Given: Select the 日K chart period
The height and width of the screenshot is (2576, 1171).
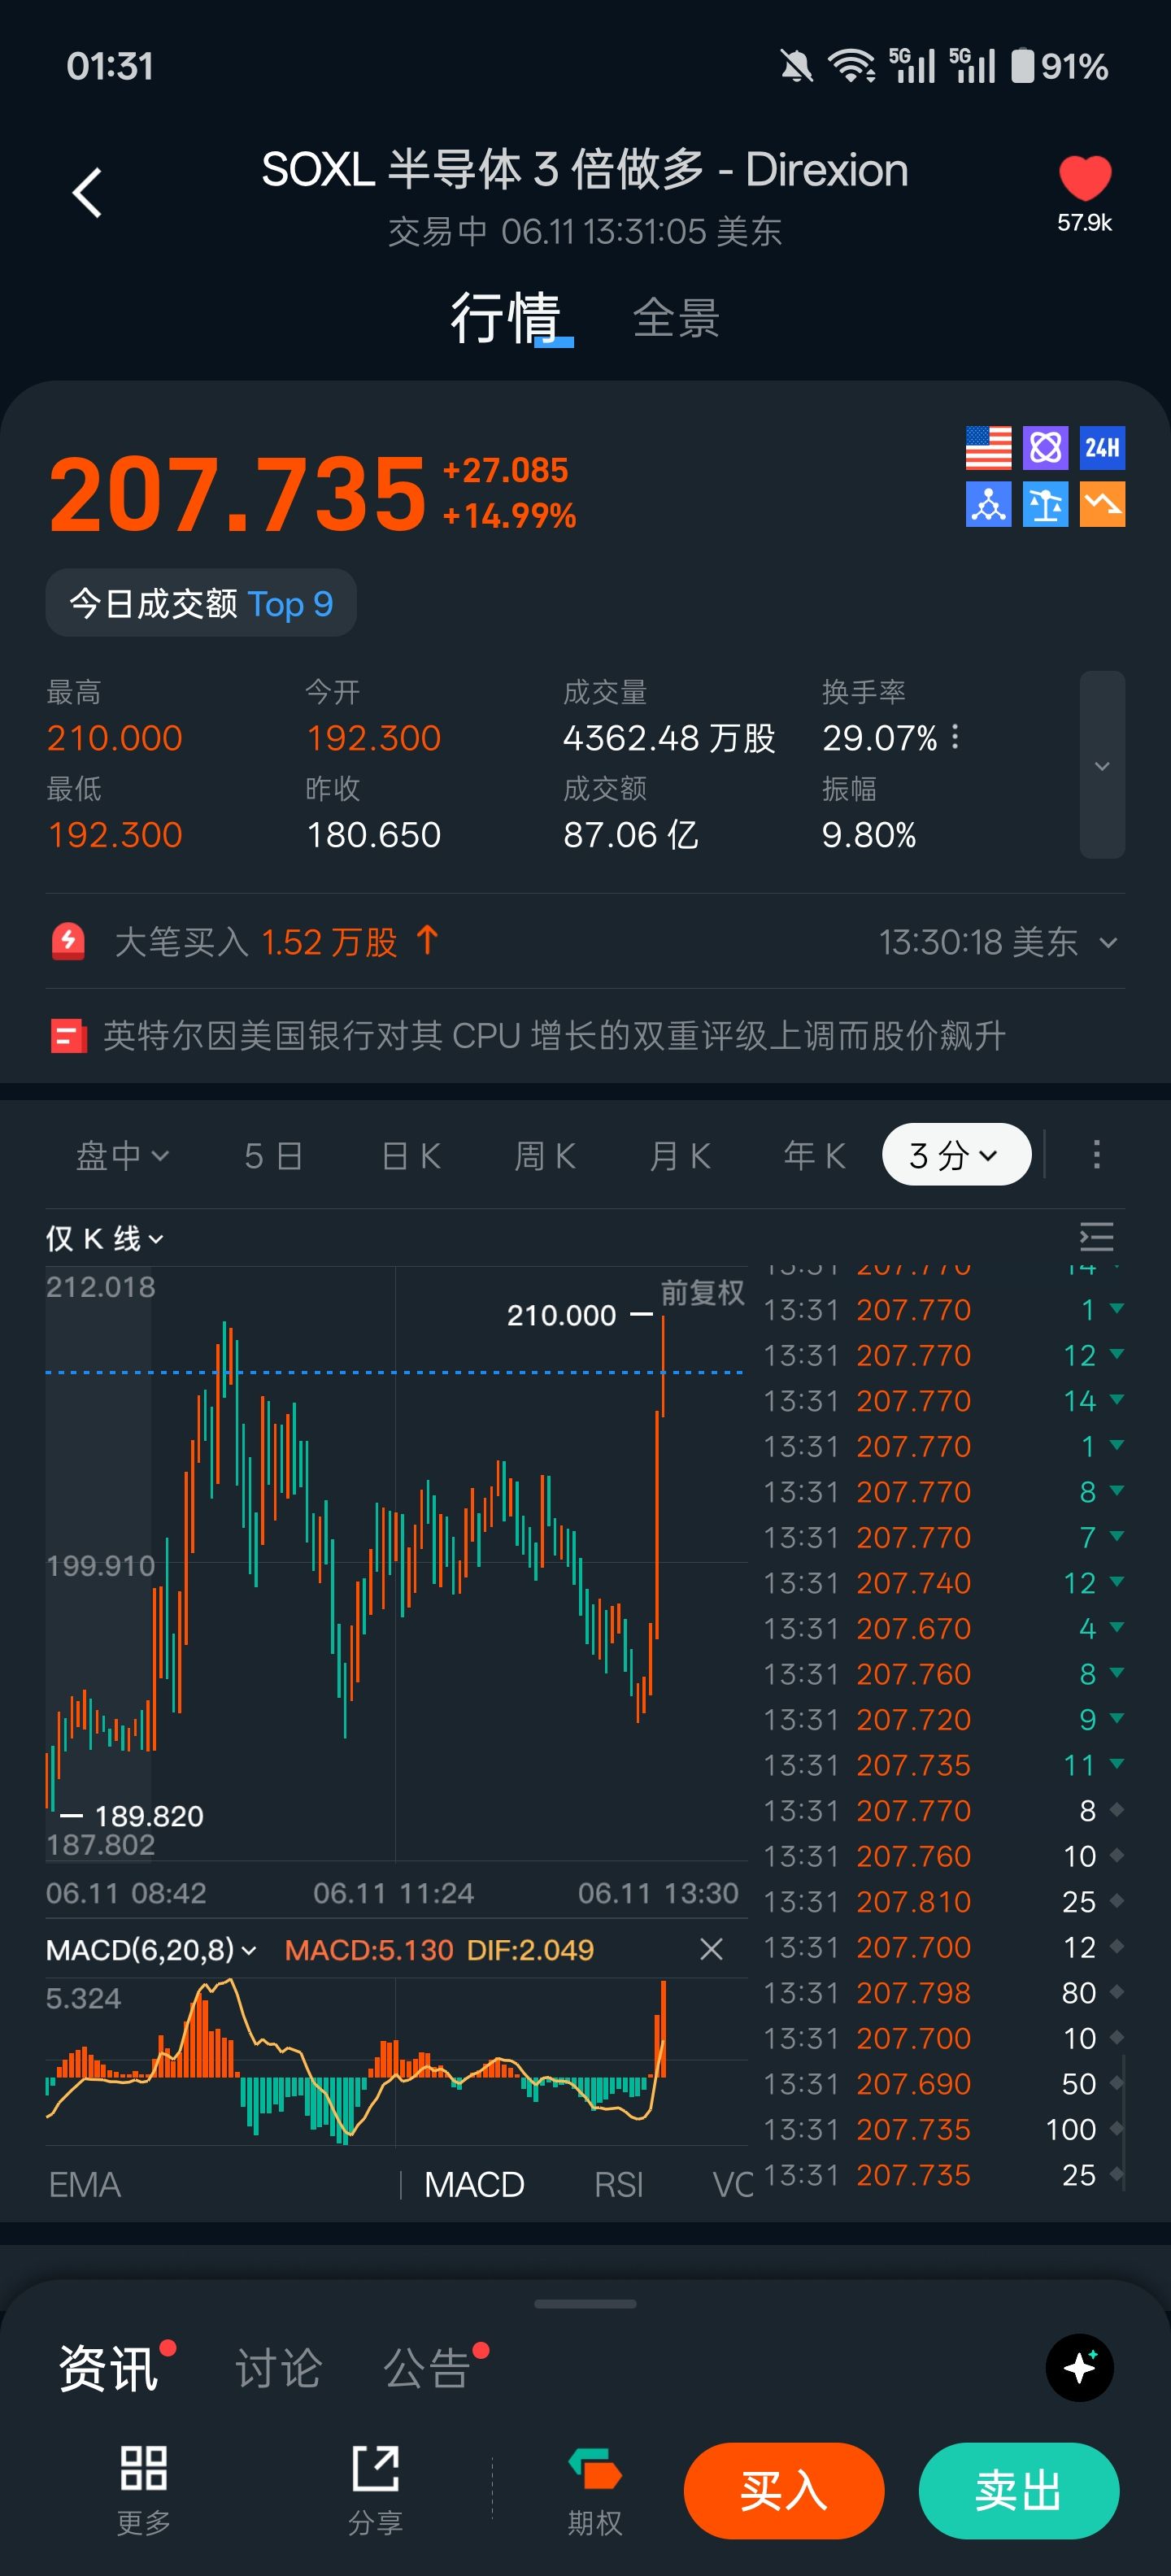Looking at the screenshot, I should pyautogui.click(x=411, y=1155).
